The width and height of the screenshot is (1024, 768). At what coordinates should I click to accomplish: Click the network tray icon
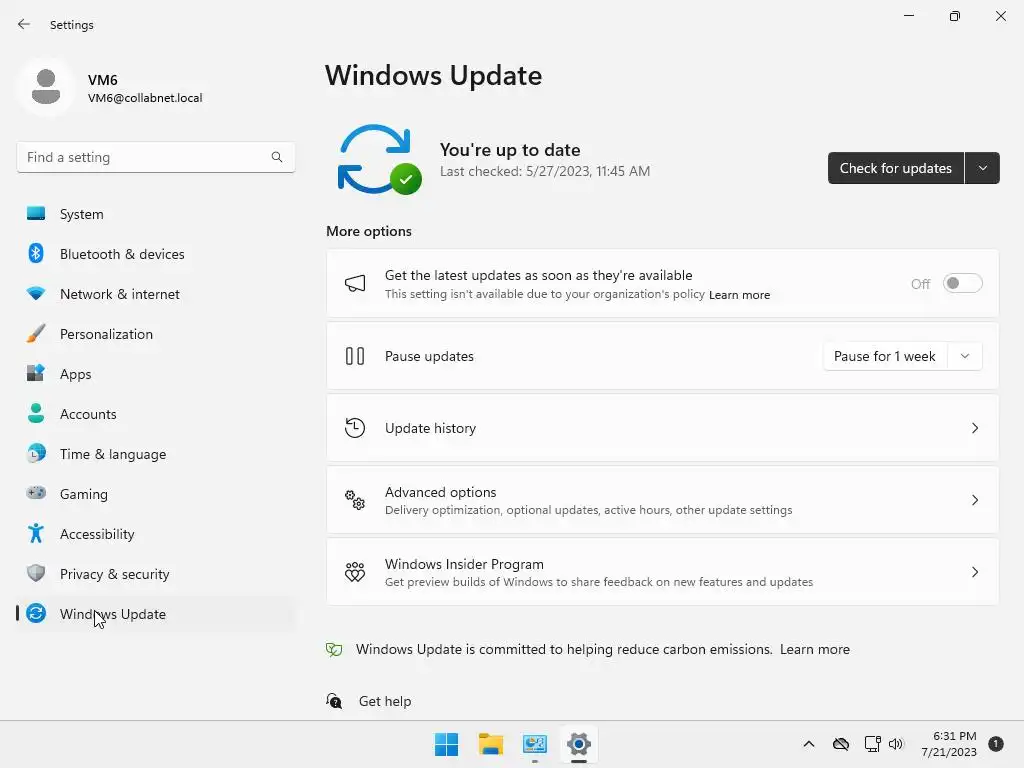click(x=872, y=744)
